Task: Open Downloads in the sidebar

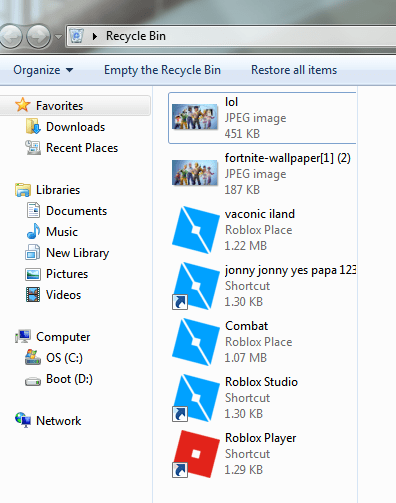Action: 75,127
